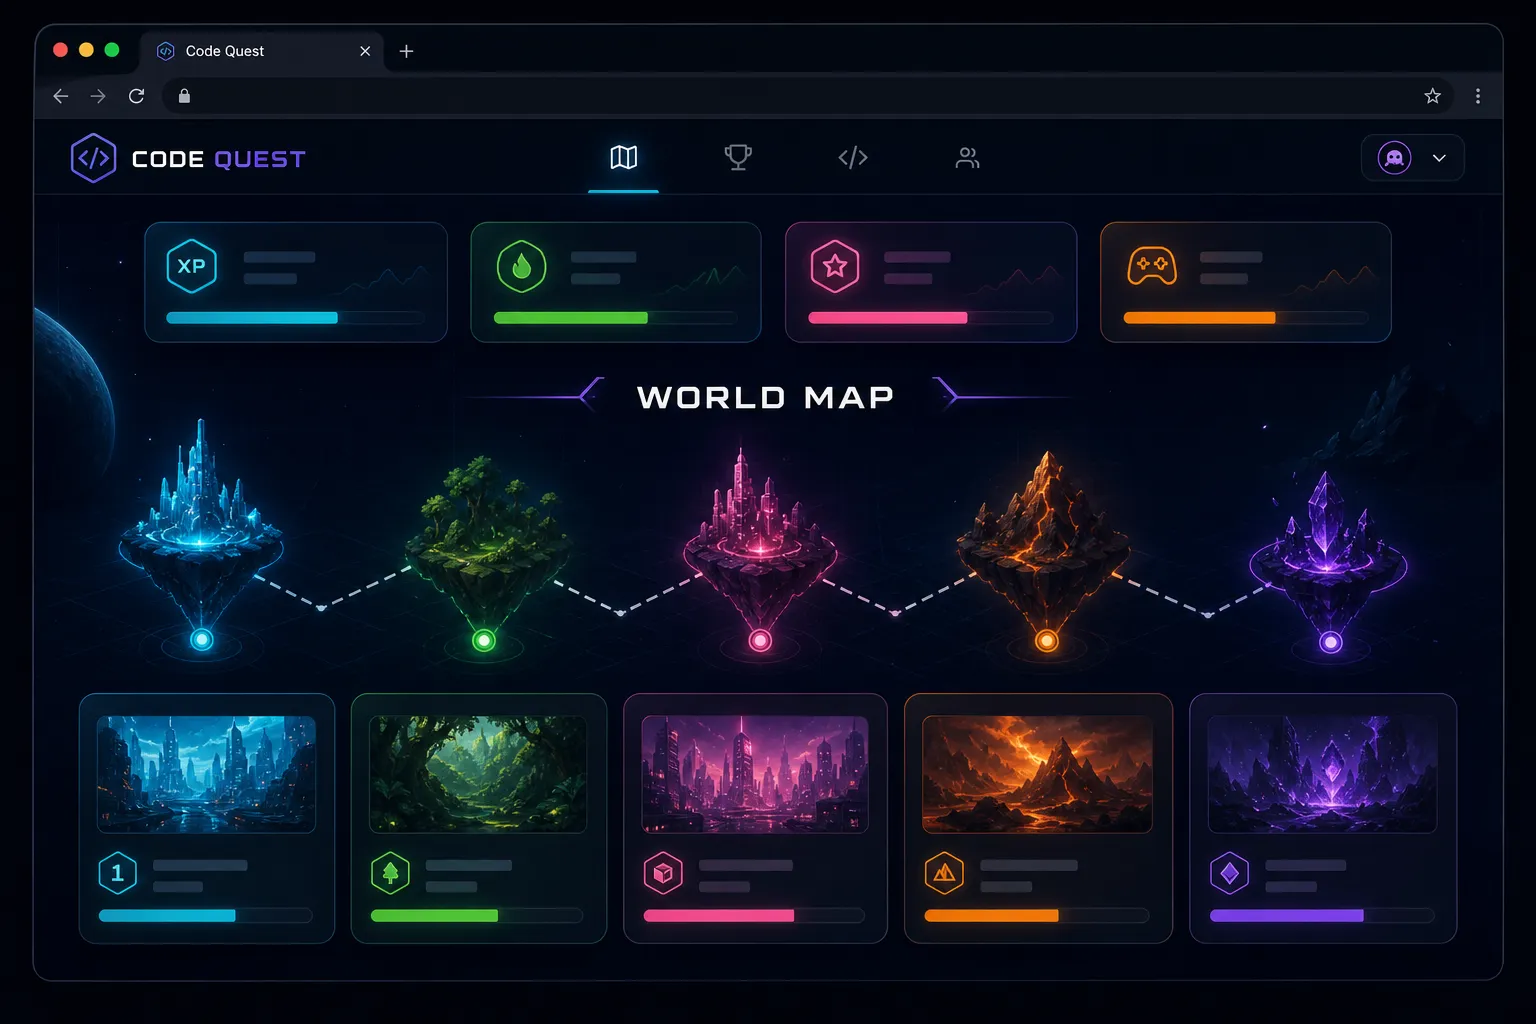Open the trophy achievements tab
1536x1024 pixels.
(738, 157)
